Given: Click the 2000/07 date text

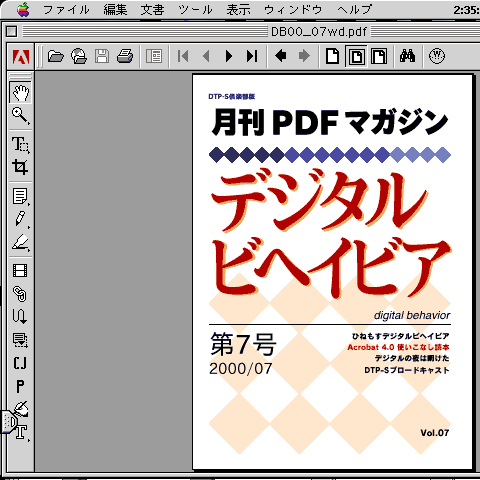Looking at the screenshot, I should click(241, 369).
